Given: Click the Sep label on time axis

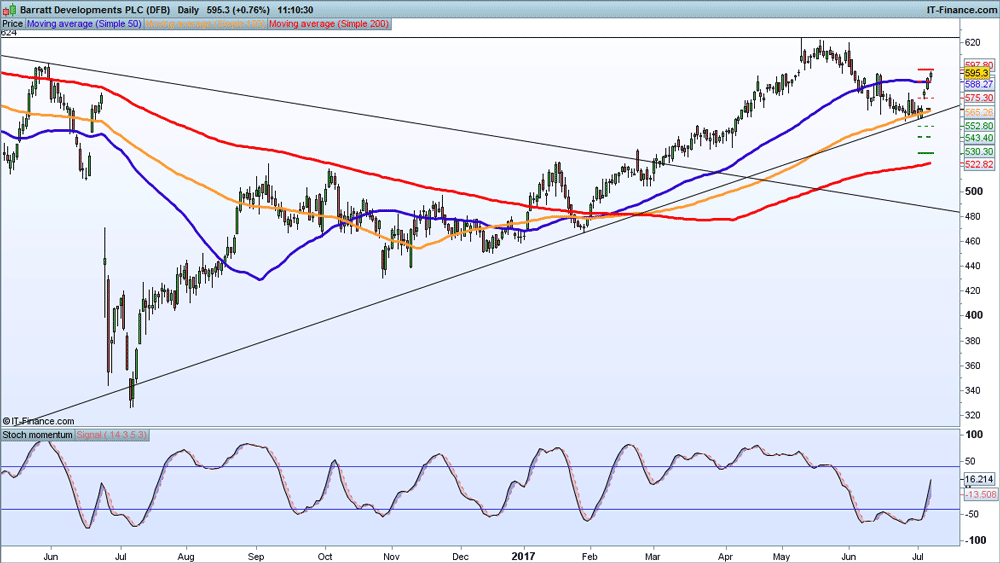Looking at the screenshot, I should (x=256, y=557).
